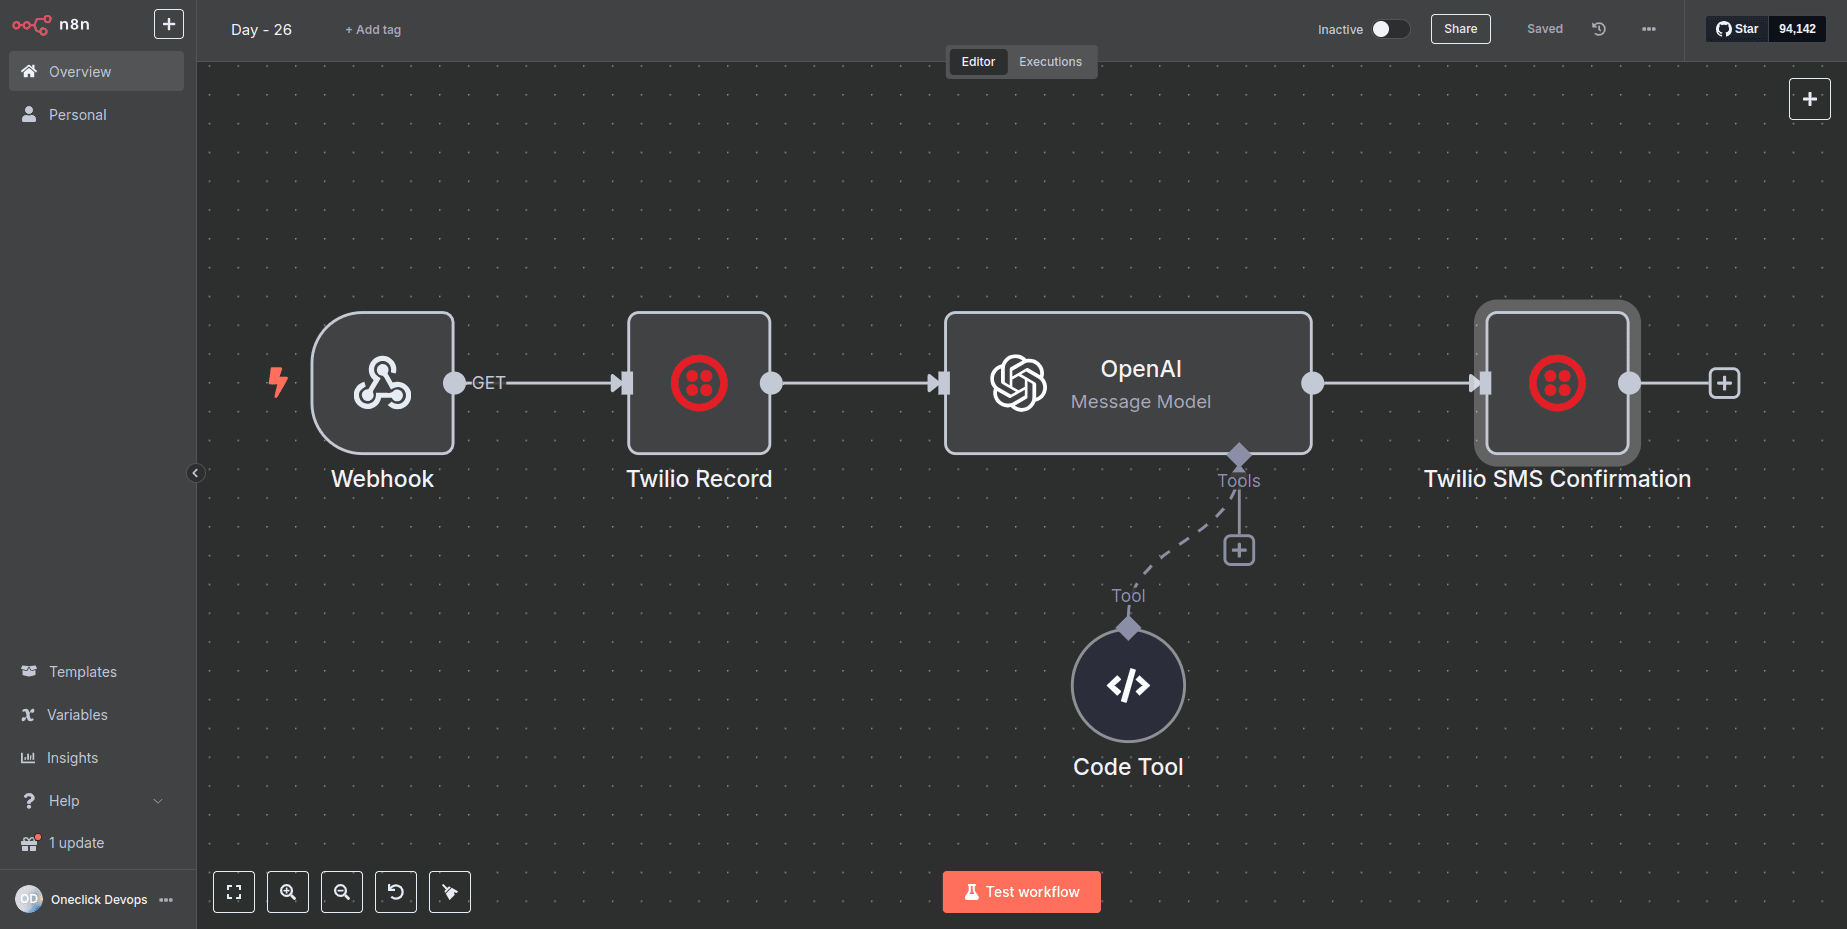Click the Webhook node label
This screenshot has width=1847, height=929.
pyautogui.click(x=383, y=479)
